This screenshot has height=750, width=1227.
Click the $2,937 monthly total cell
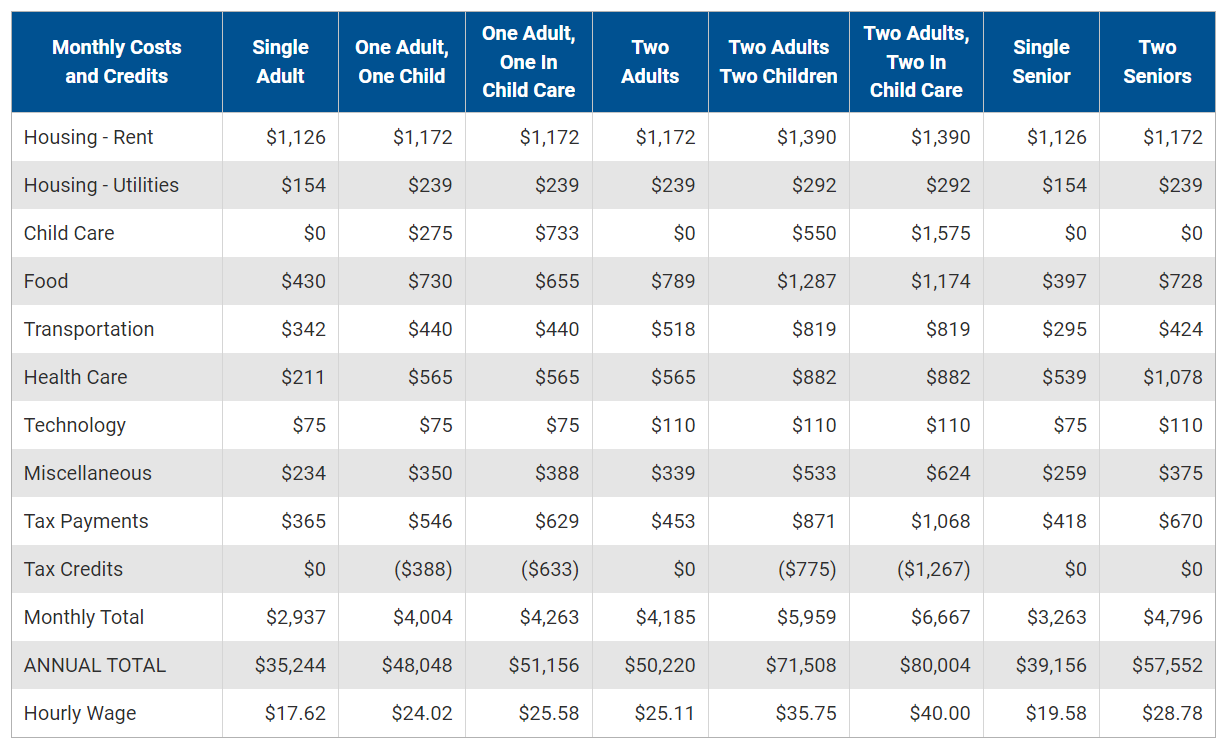tap(296, 617)
